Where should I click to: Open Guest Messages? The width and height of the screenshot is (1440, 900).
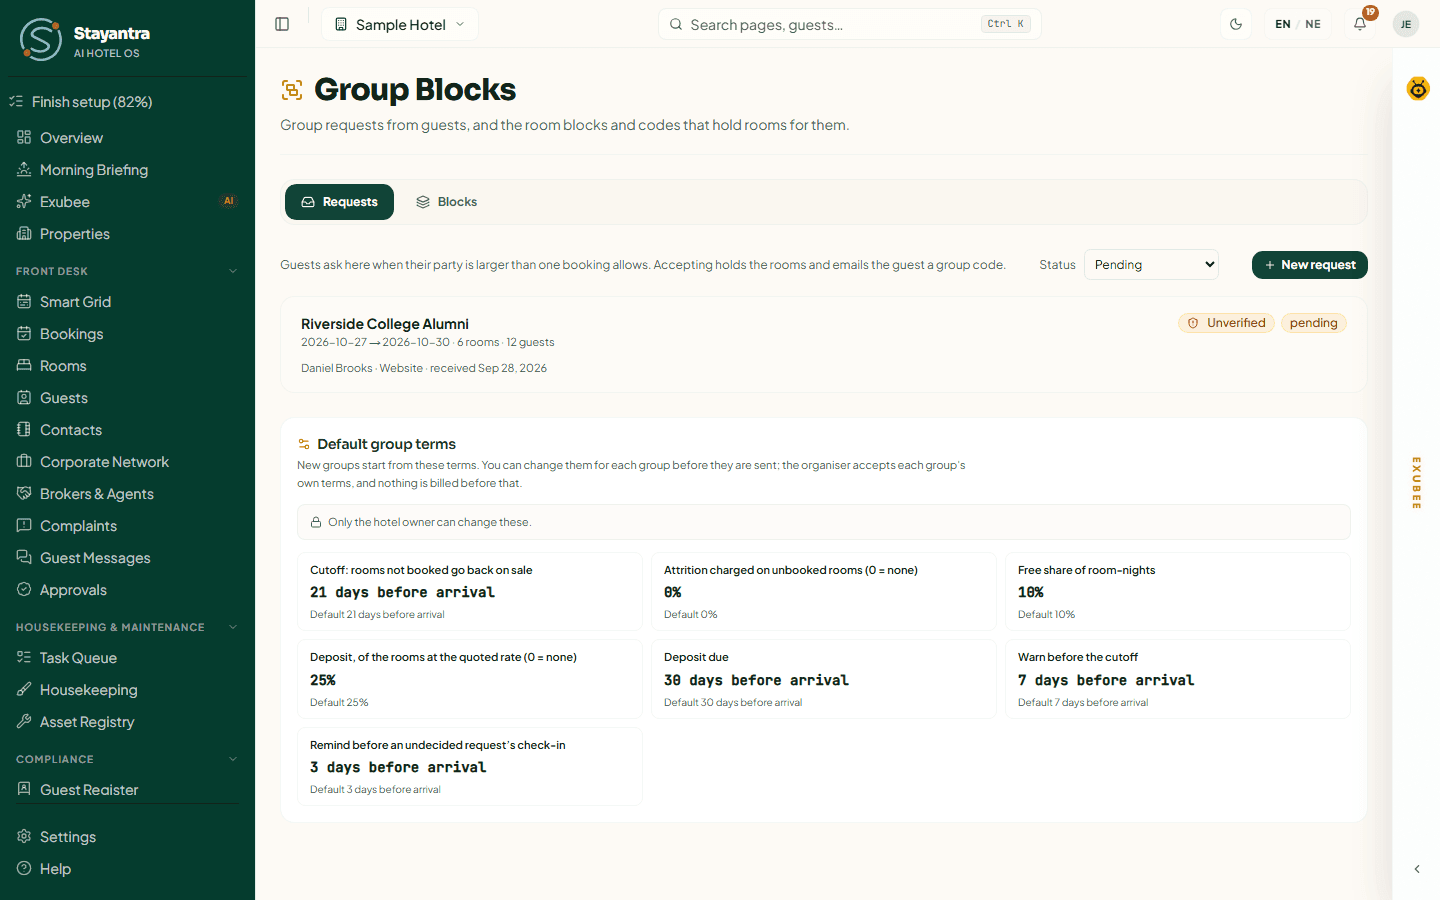[x=127, y=558]
